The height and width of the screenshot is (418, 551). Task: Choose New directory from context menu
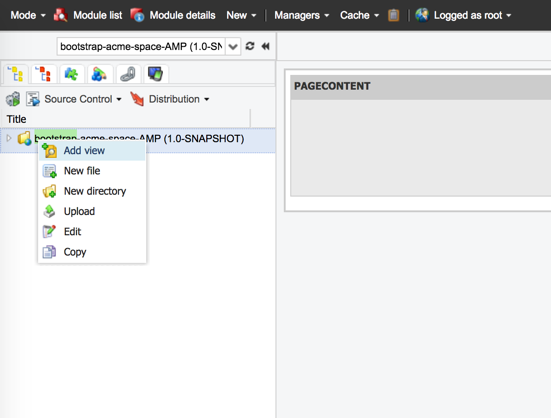(x=92, y=191)
